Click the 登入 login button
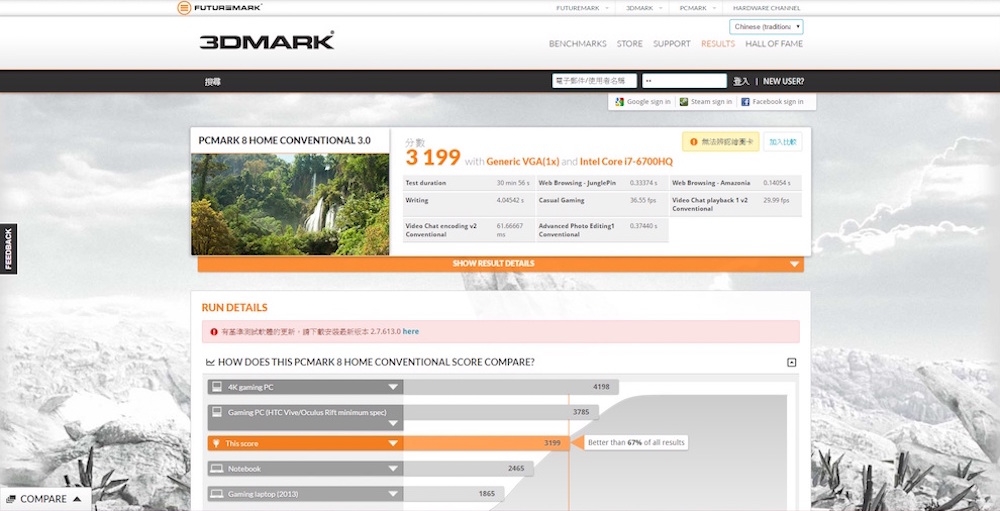Screen dimensions: 1000x511 point(741,81)
